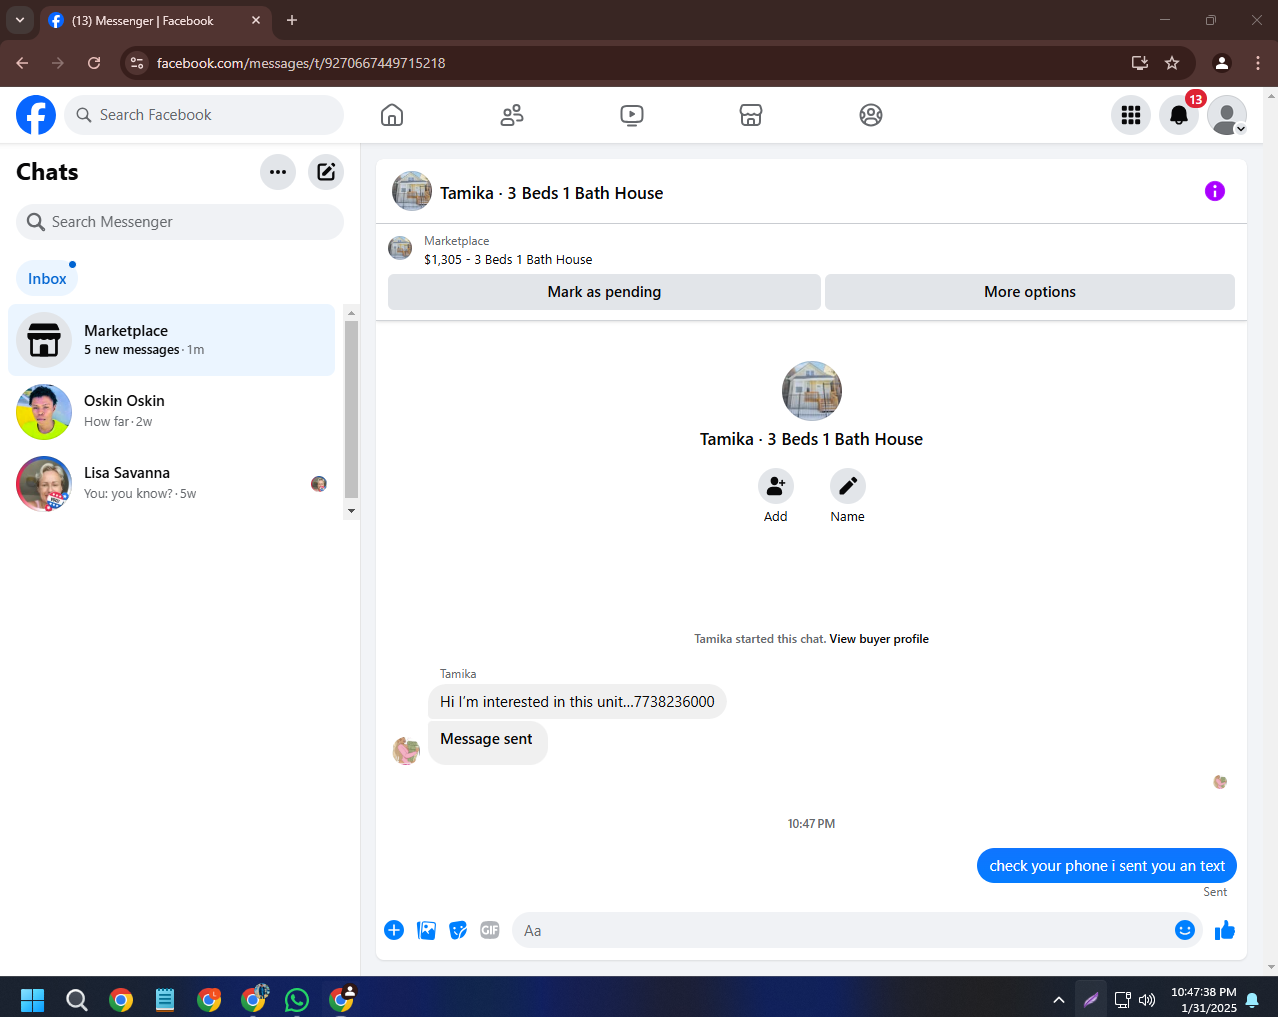
Task: Open a new browser tab
Action: 292,20
